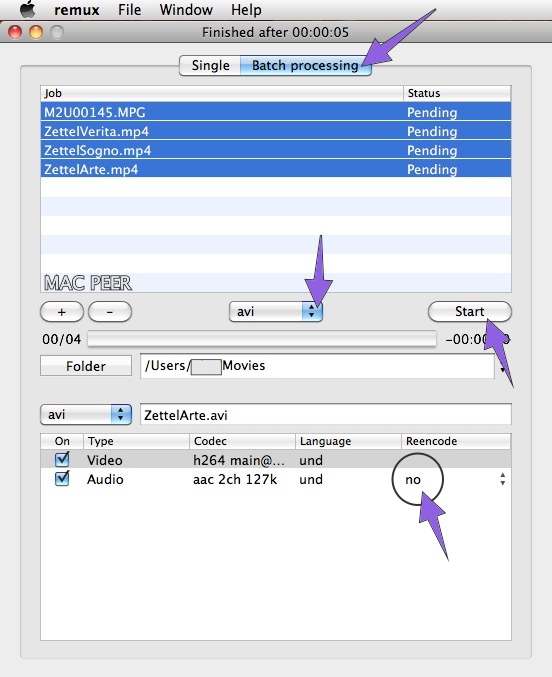Screen dimensions: 552x677
Task: Click the M2U00145.MPG Pending status
Action: [432, 112]
